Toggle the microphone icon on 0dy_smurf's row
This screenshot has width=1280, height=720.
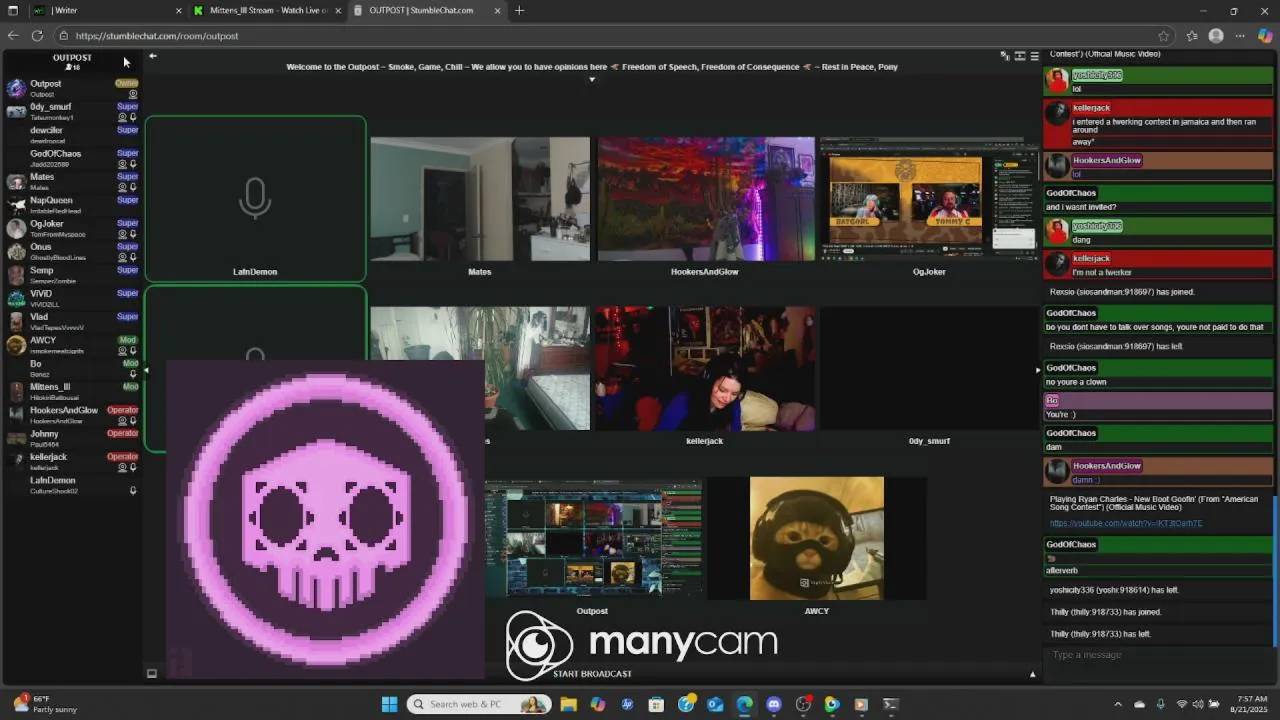(x=133, y=117)
